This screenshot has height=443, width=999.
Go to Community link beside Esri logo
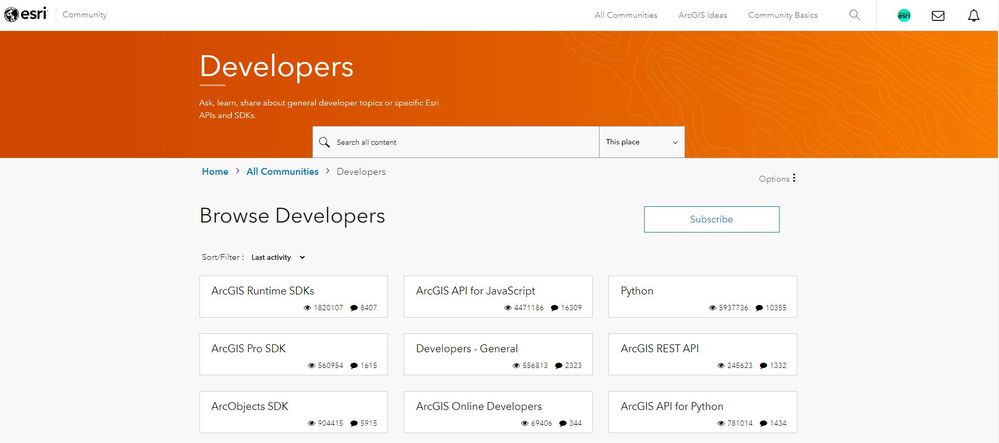tap(85, 15)
